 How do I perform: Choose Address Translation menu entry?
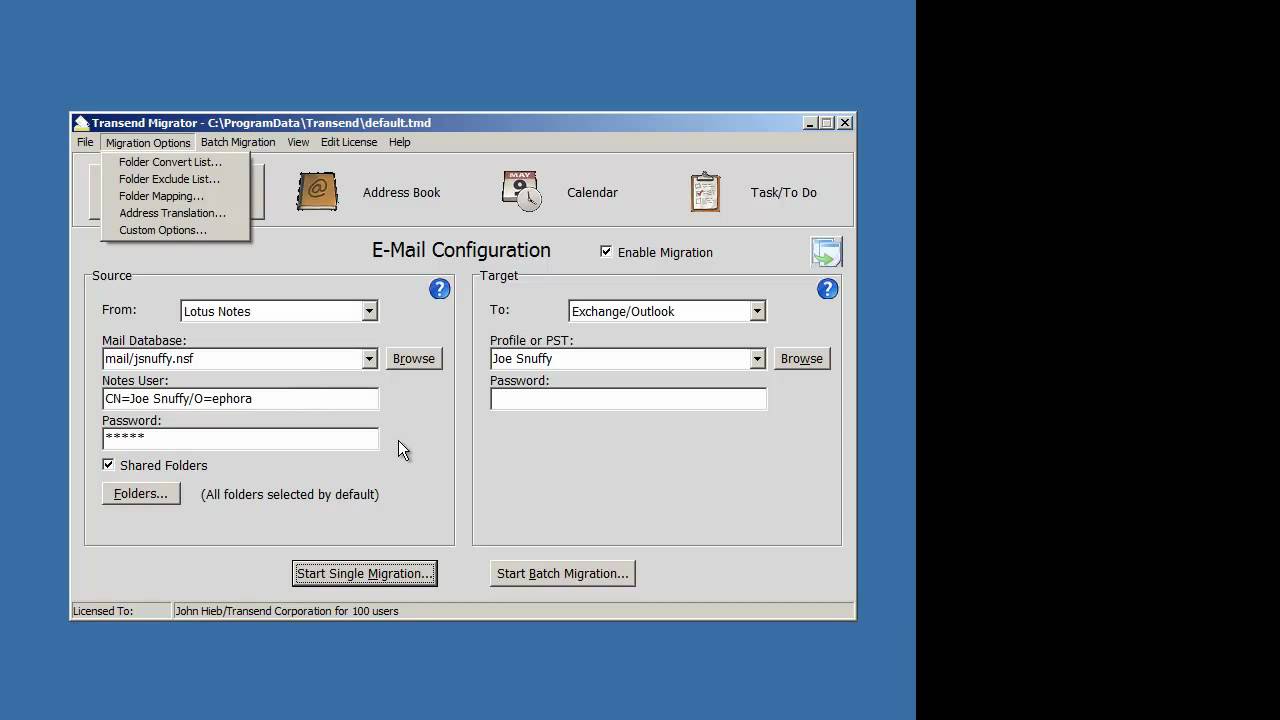175,213
